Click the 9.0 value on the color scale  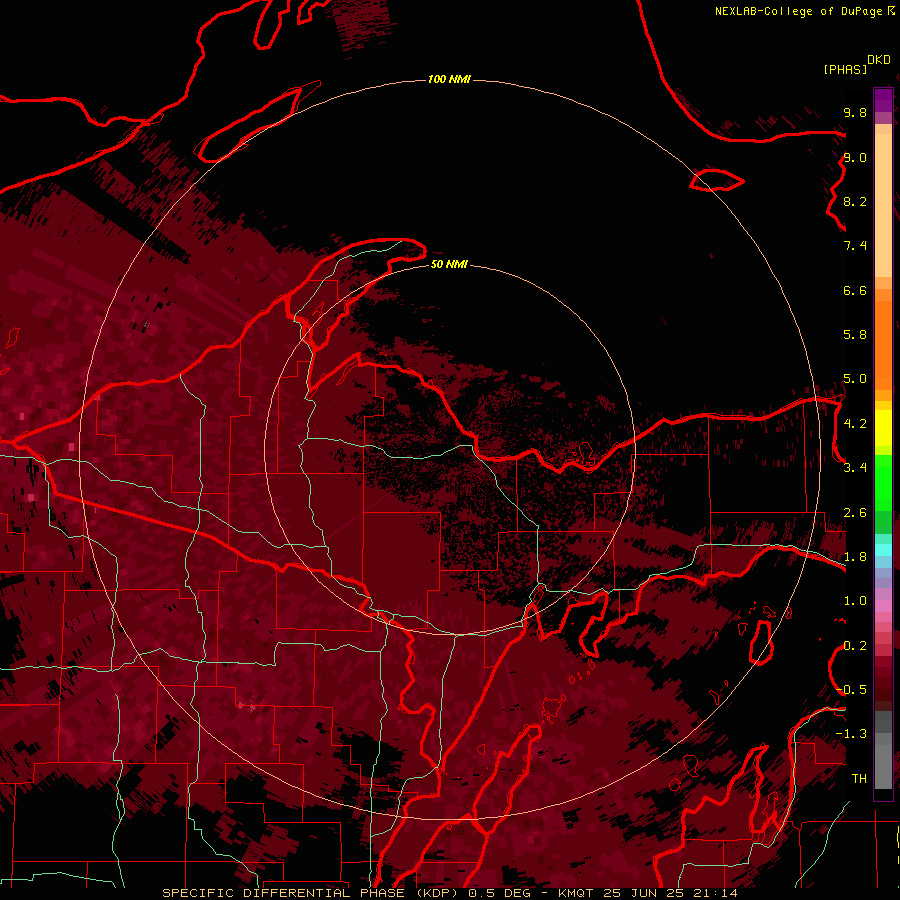855,157
